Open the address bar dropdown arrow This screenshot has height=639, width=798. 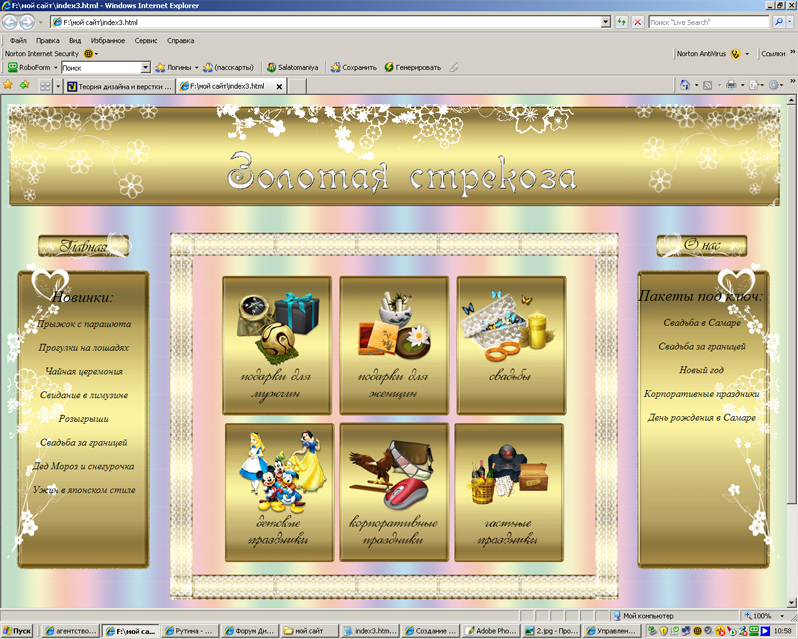605,22
